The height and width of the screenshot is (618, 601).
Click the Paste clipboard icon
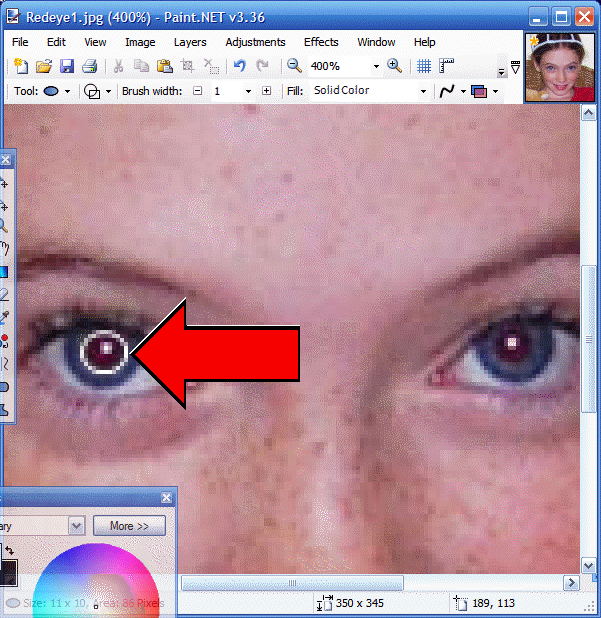point(164,66)
